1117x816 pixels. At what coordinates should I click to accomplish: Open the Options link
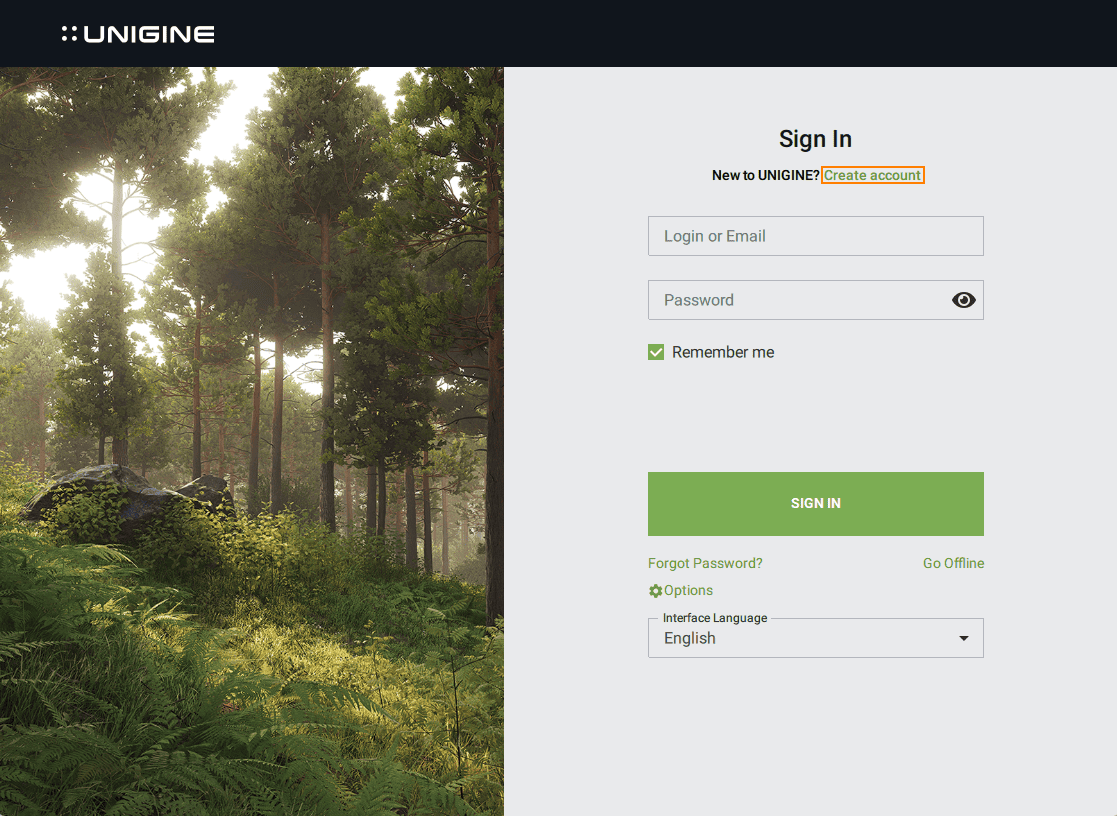(688, 591)
